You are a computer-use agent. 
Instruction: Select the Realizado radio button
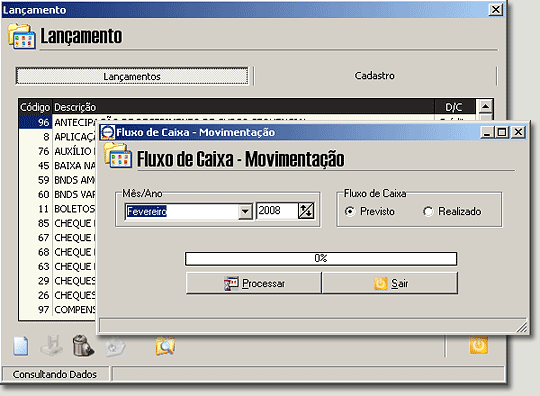(x=428, y=211)
